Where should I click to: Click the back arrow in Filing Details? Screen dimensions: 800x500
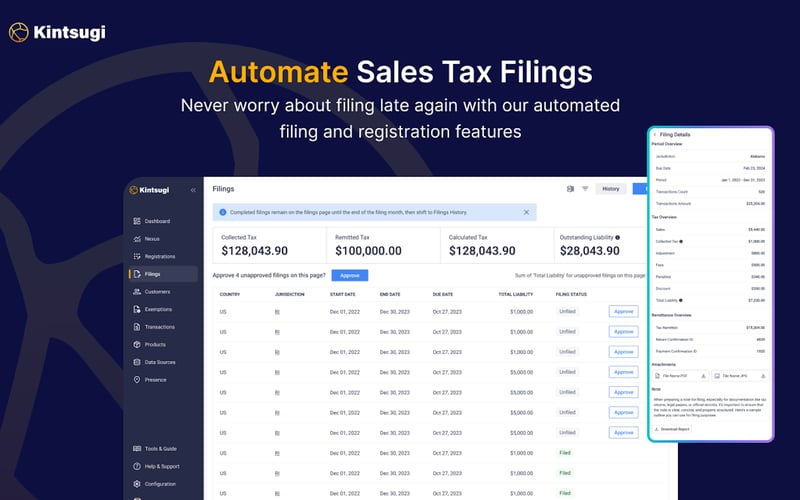coord(655,135)
